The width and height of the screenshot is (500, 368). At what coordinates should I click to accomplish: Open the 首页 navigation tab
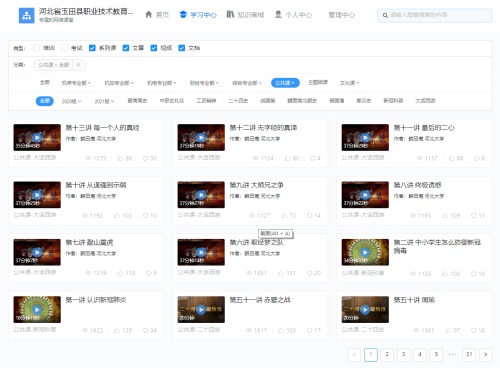coord(157,15)
